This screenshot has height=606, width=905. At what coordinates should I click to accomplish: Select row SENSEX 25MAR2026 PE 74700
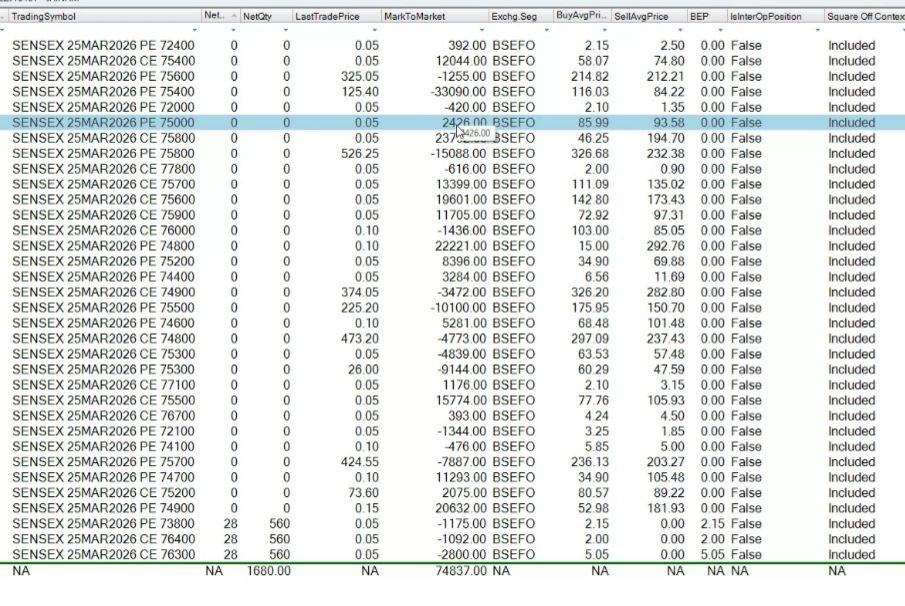452,478
